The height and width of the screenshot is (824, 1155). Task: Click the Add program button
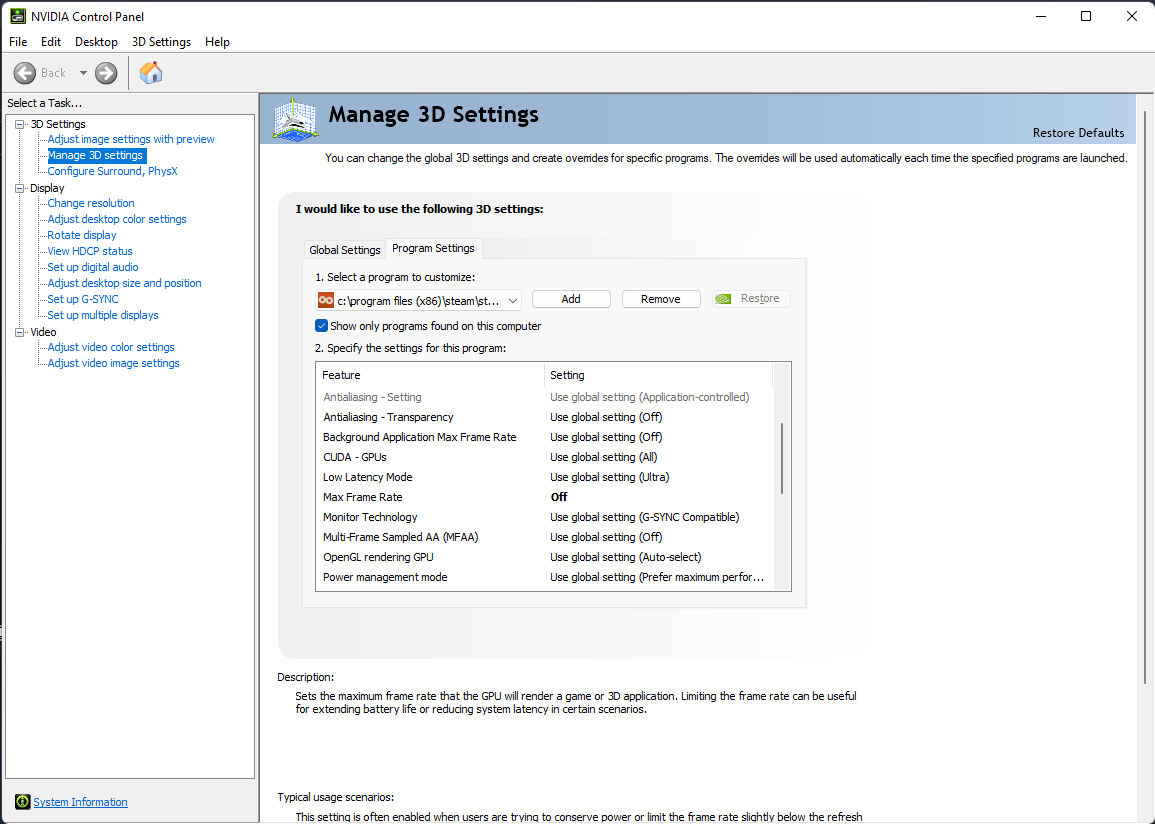pos(571,299)
